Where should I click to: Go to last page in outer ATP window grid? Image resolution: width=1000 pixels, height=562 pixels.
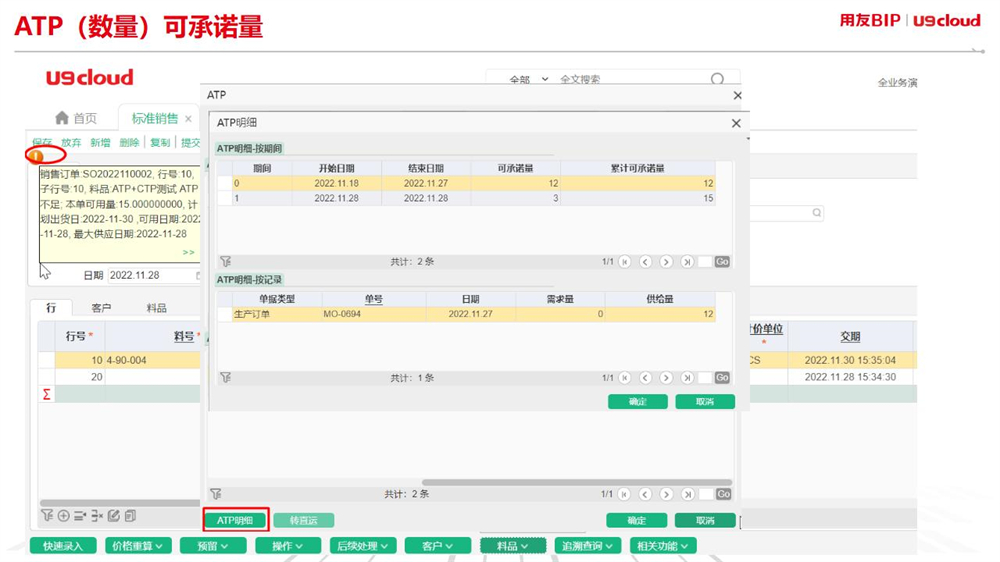[x=687, y=494]
